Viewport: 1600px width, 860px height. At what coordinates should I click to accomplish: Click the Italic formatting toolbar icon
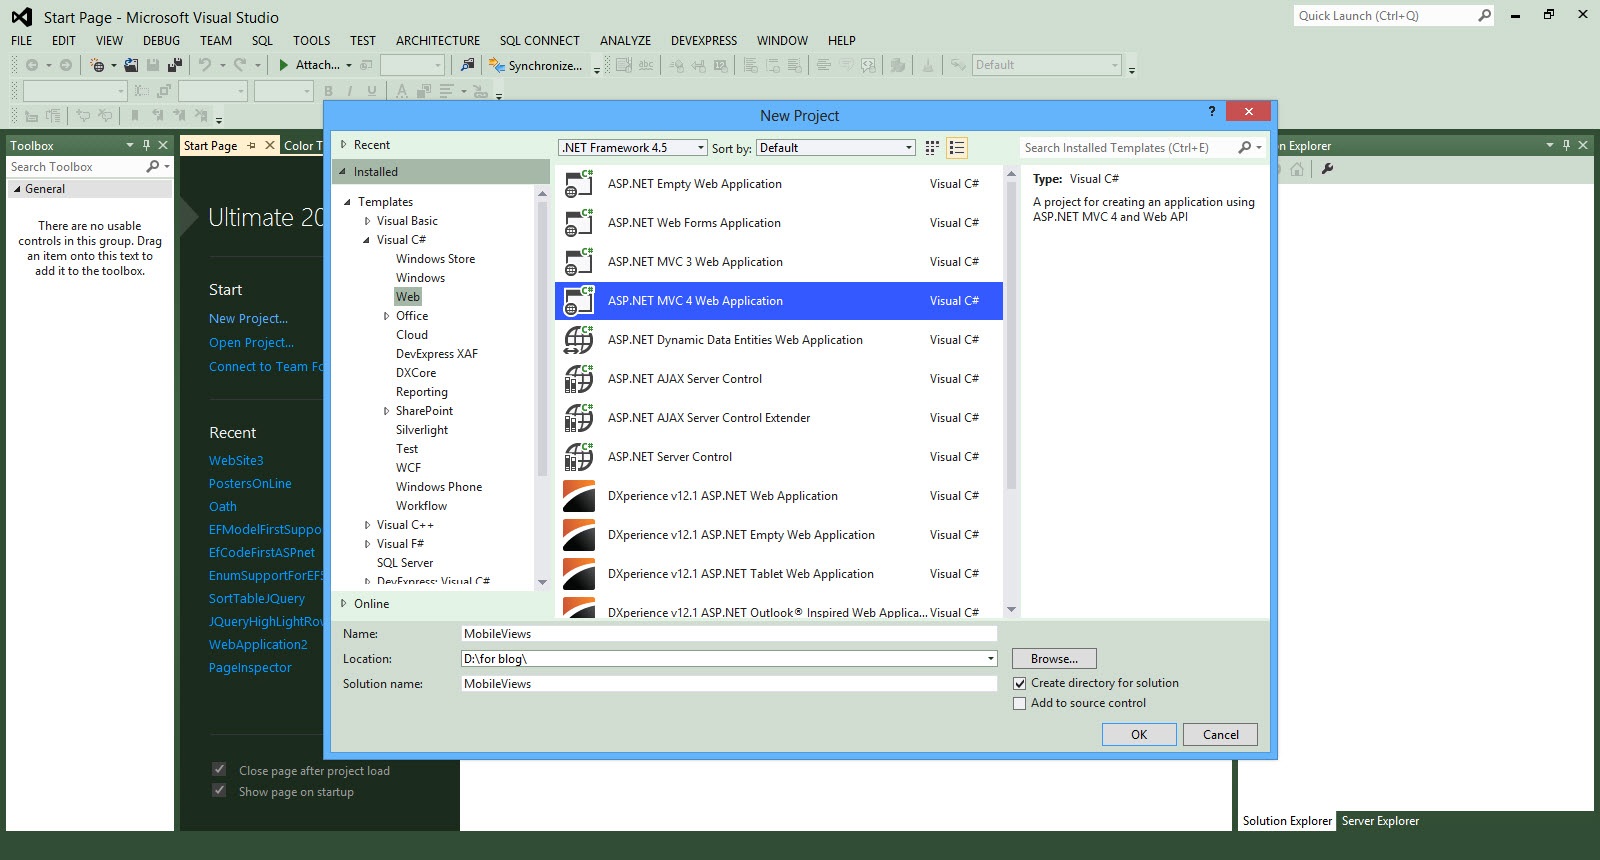[x=350, y=91]
